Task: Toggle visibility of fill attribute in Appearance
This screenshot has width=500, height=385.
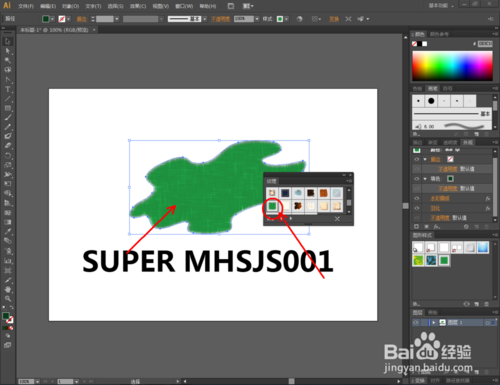Action: click(x=417, y=179)
